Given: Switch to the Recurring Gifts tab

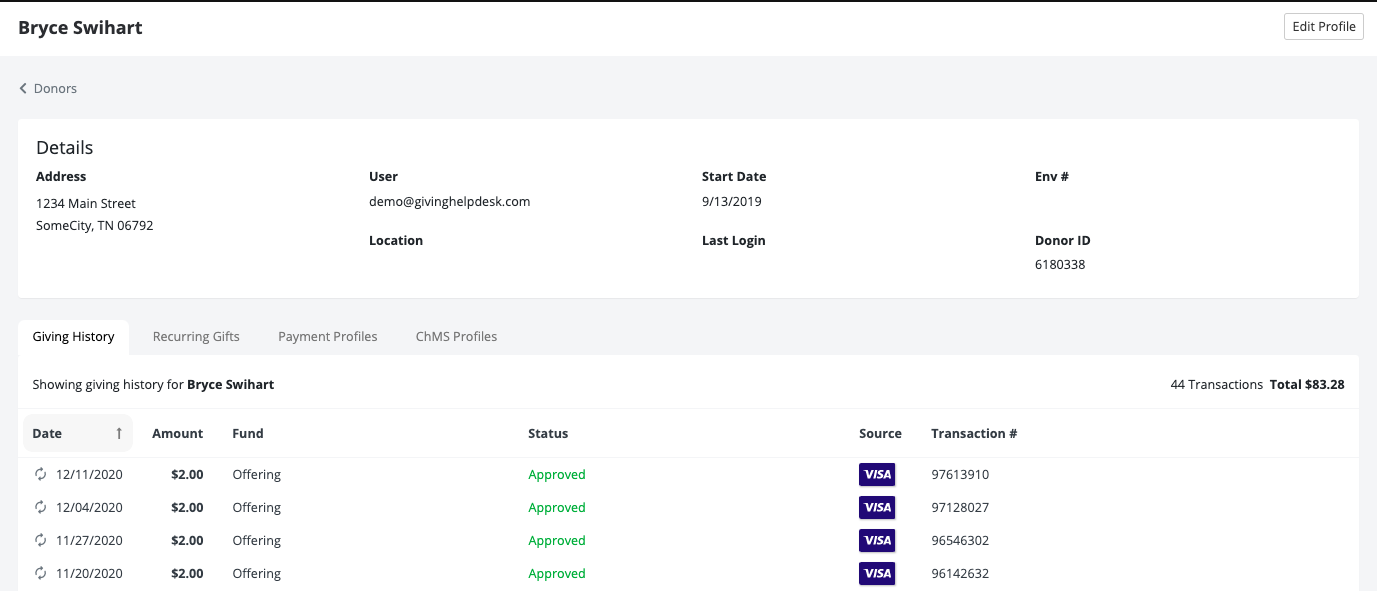Looking at the screenshot, I should (x=196, y=336).
